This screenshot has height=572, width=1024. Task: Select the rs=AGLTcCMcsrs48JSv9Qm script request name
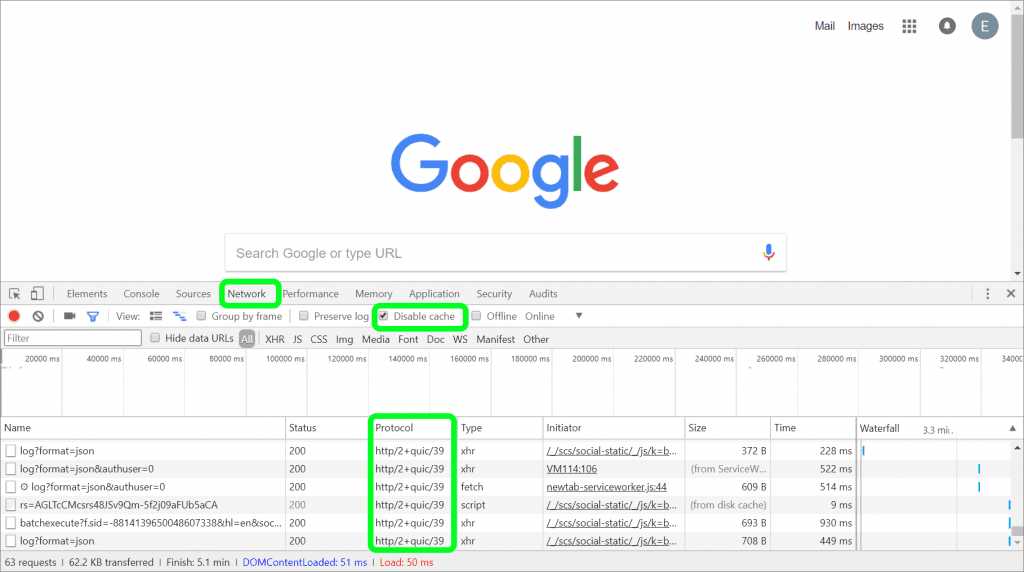tap(118, 505)
